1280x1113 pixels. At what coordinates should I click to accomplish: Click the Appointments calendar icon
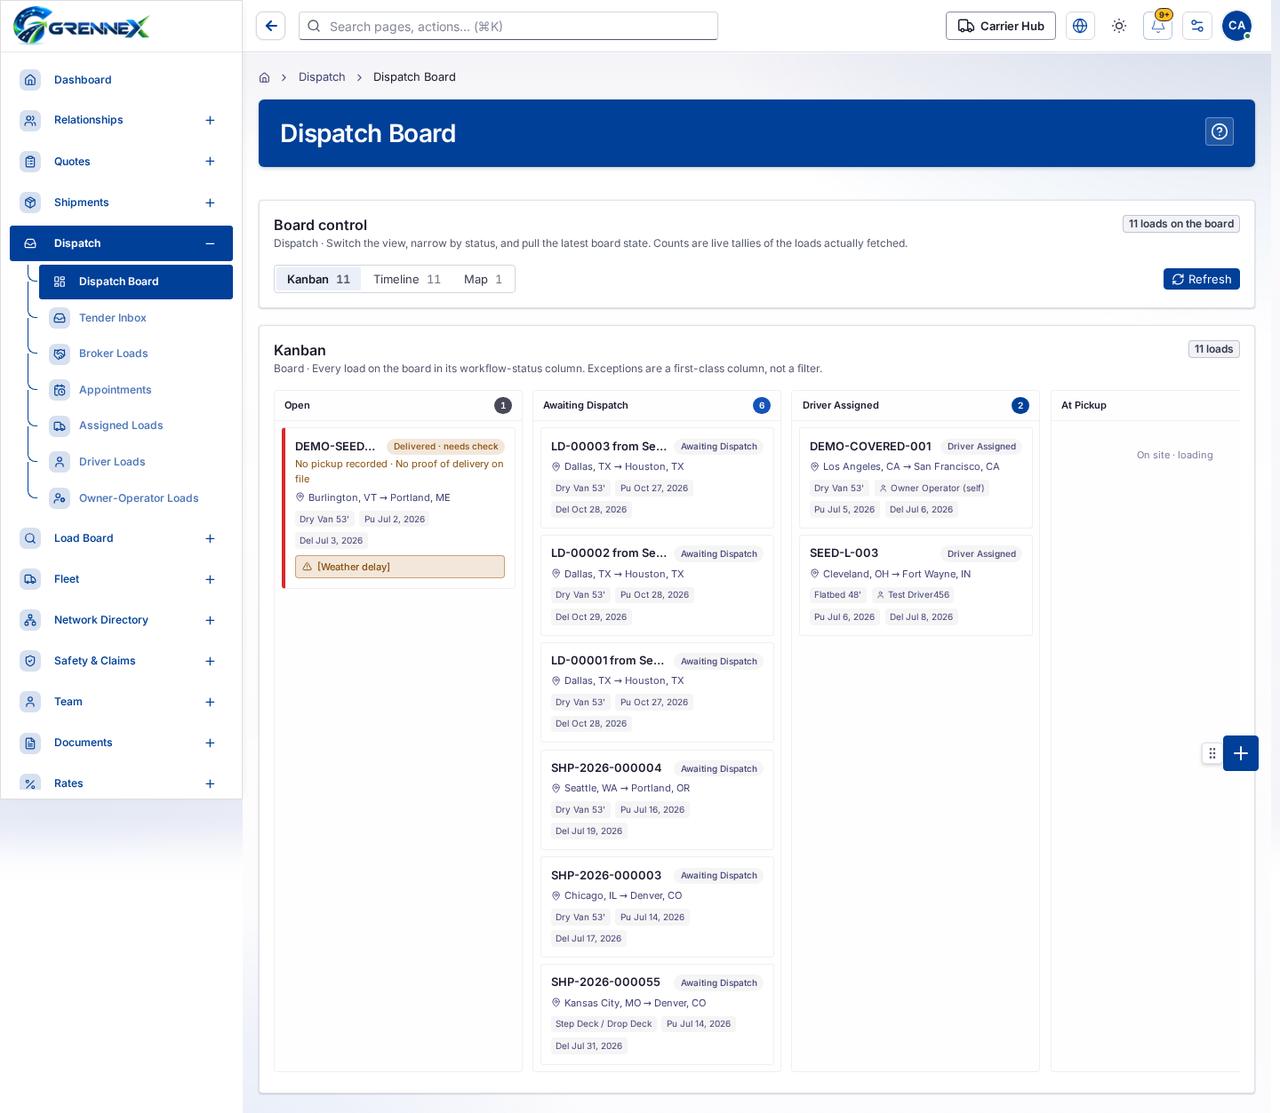(60, 390)
